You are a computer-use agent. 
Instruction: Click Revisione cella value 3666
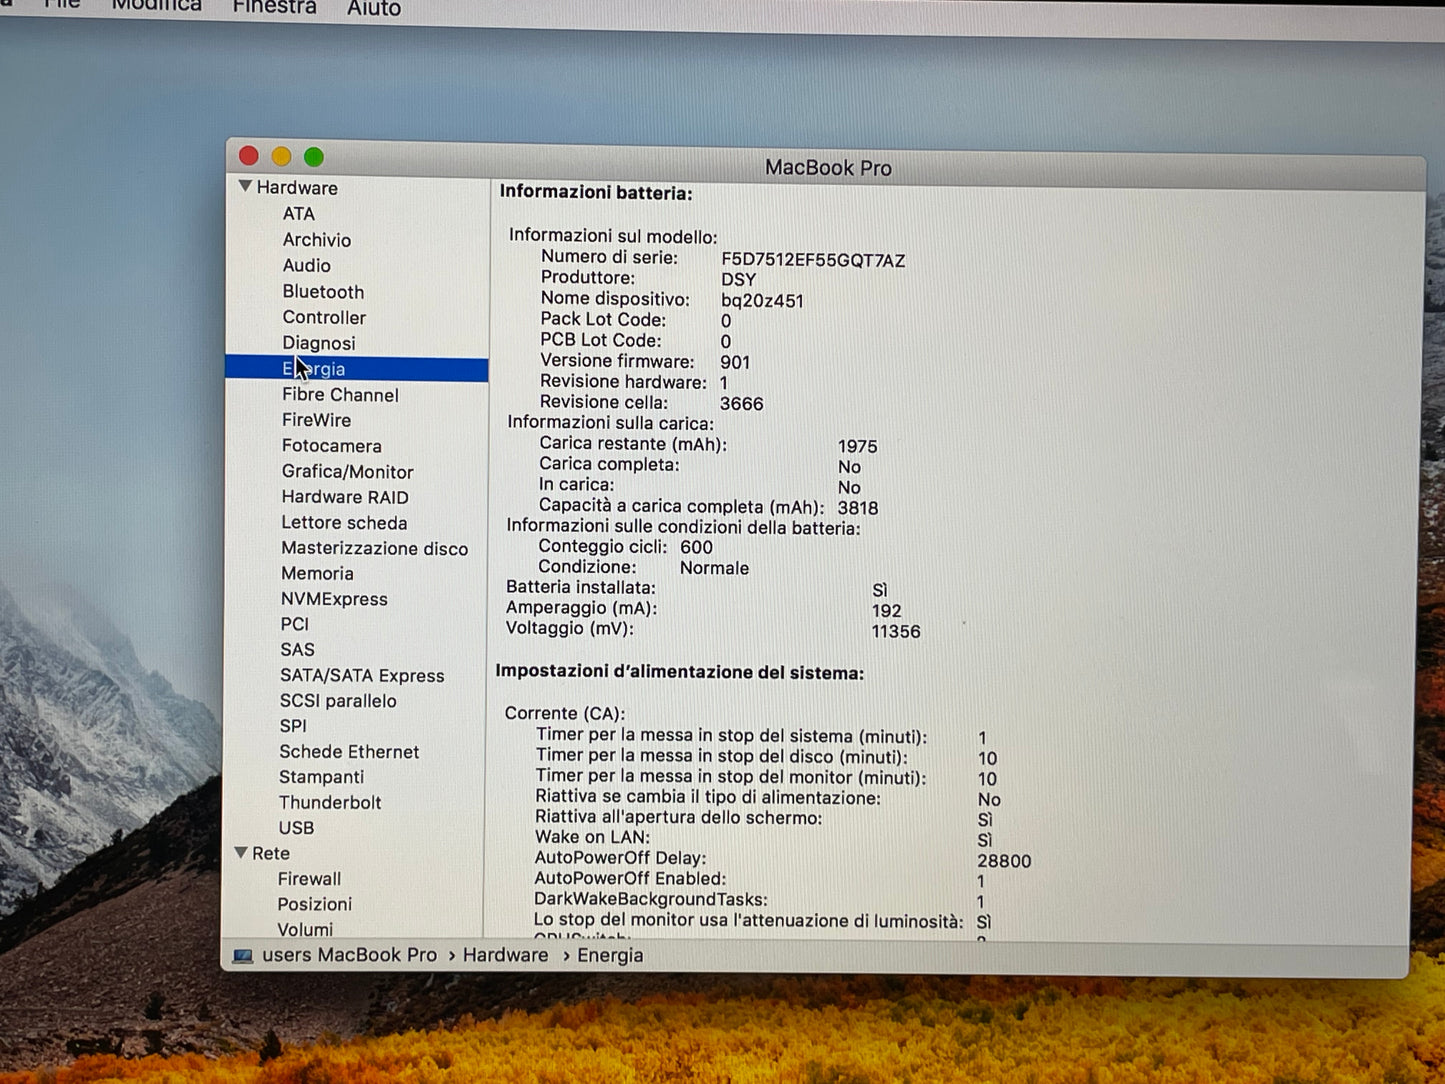click(x=741, y=404)
